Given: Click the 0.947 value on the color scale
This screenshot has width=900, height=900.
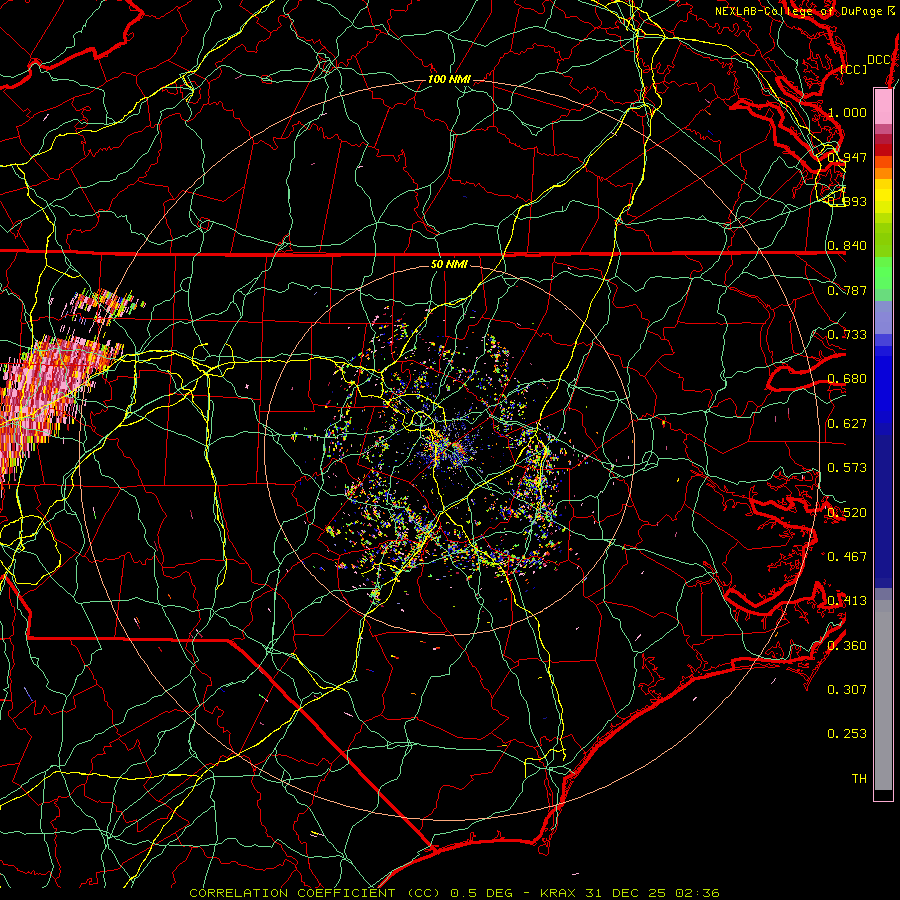Looking at the screenshot, I should (847, 157).
